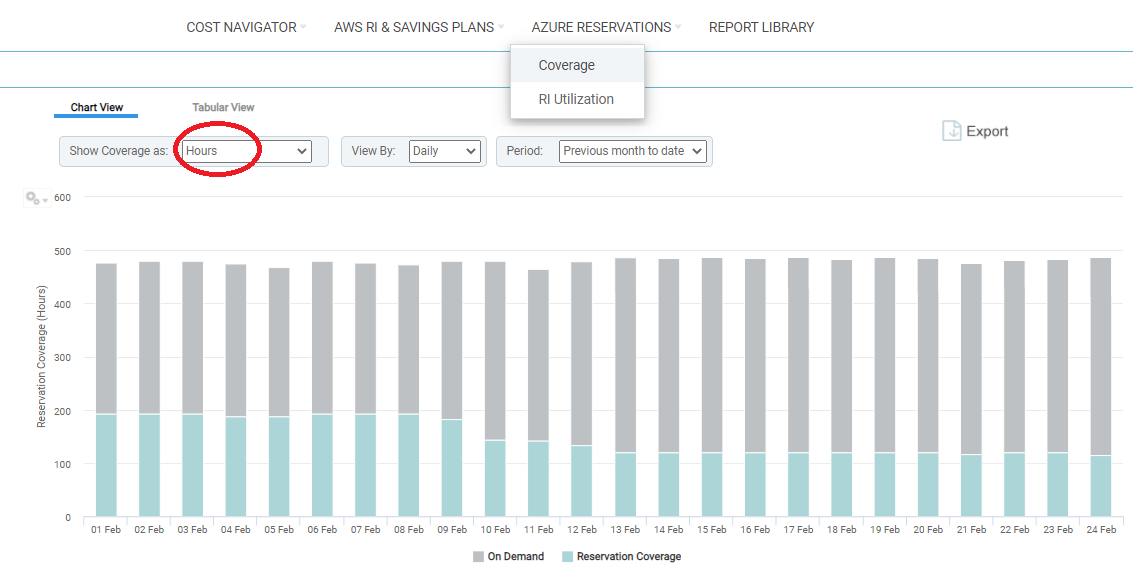Expand the Azure Reservations menu
This screenshot has height=573, width=1135.
click(601, 27)
